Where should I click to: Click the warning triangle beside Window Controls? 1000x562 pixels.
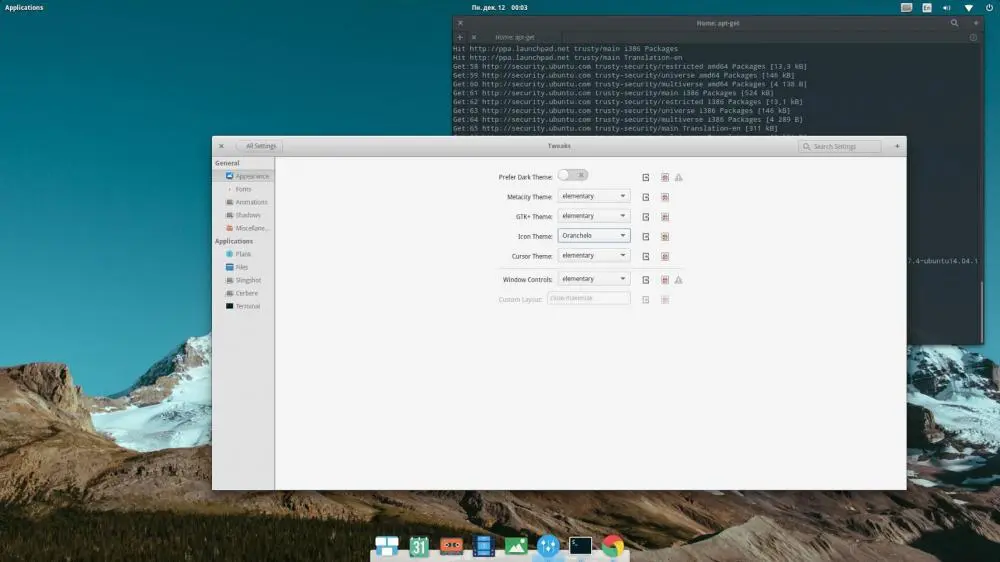tap(679, 280)
